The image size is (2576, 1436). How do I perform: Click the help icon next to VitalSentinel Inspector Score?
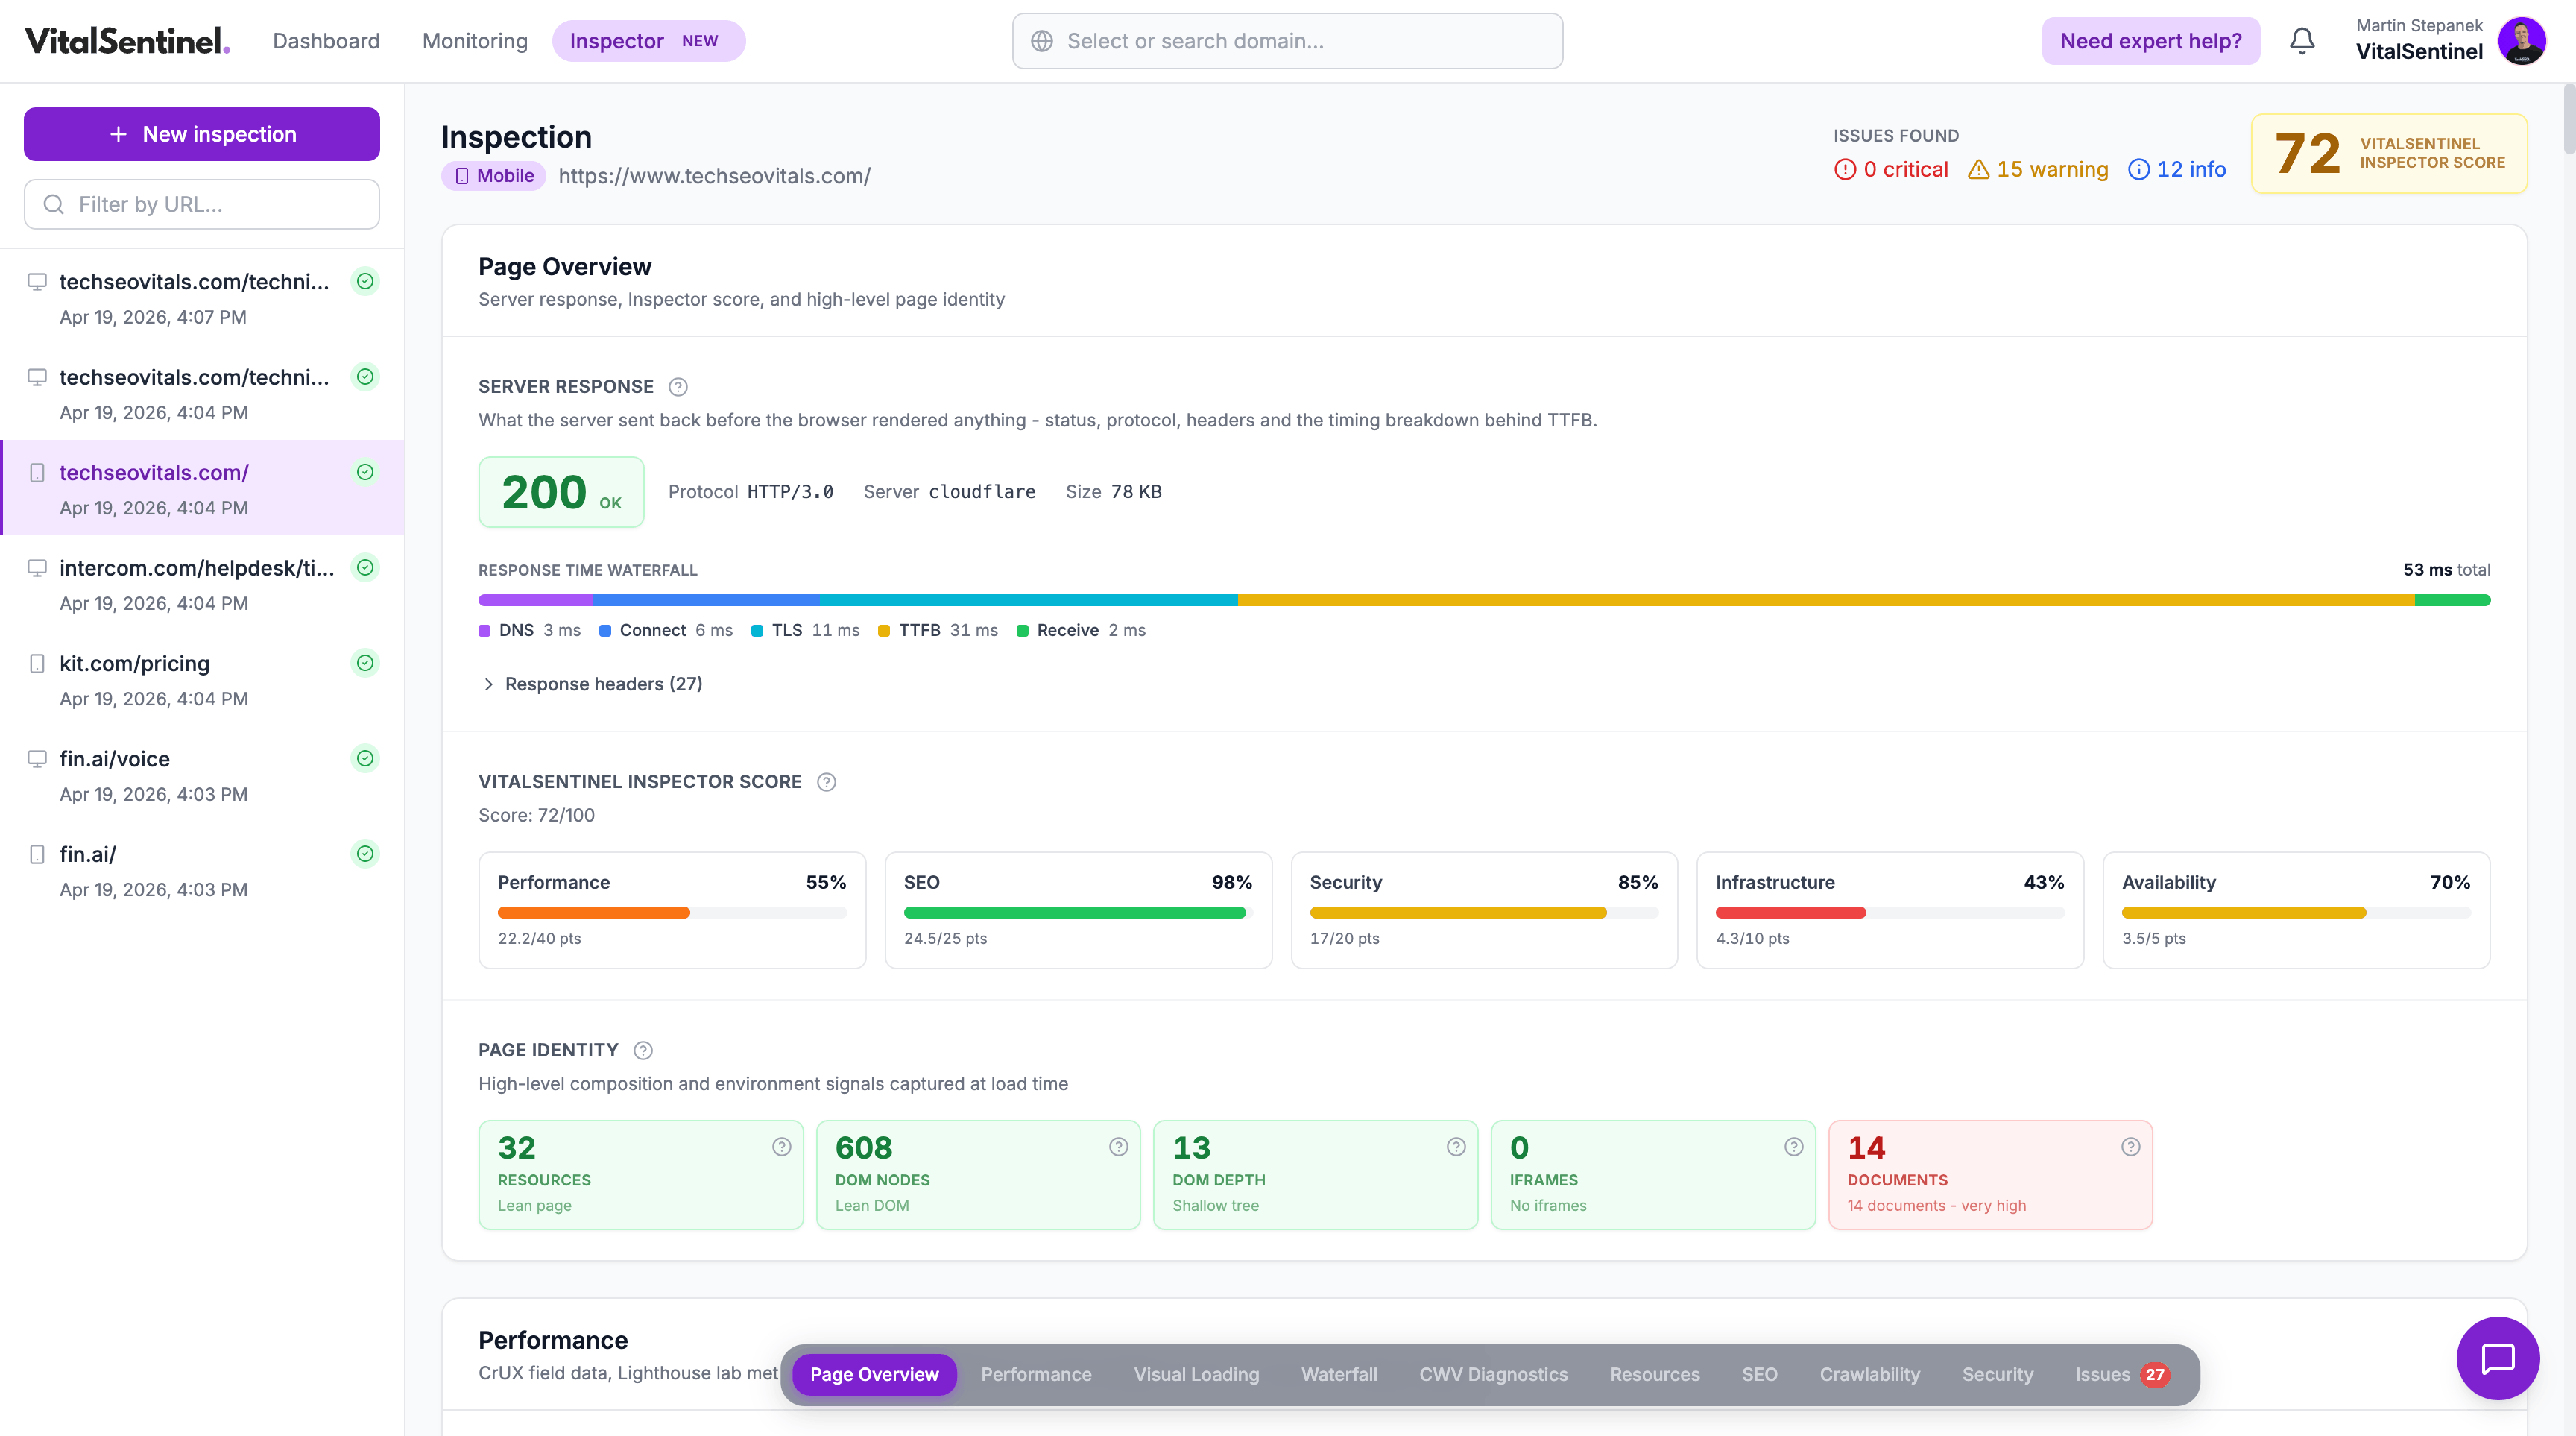tap(826, 782)
